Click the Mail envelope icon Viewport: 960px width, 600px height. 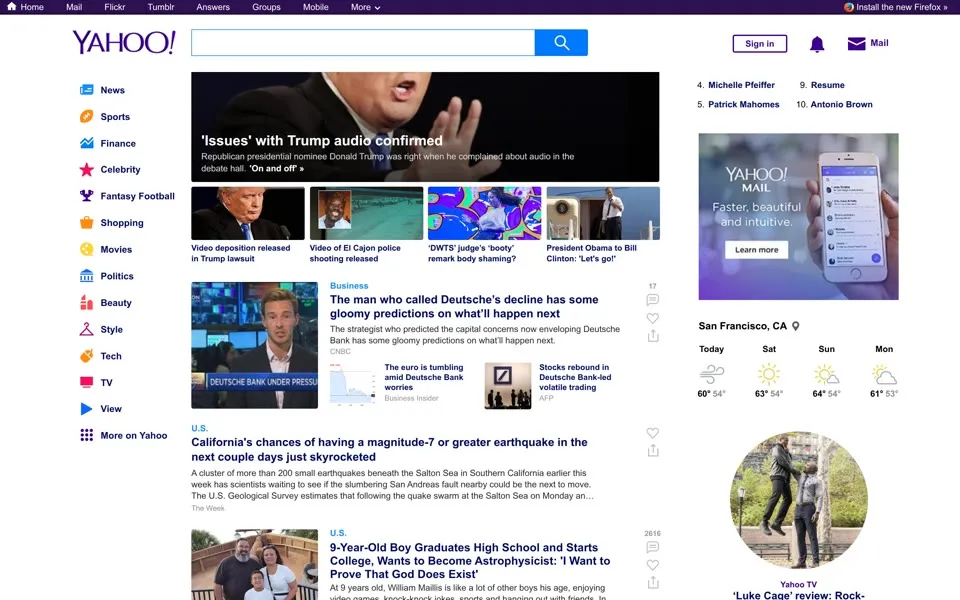tap(856, 43)
